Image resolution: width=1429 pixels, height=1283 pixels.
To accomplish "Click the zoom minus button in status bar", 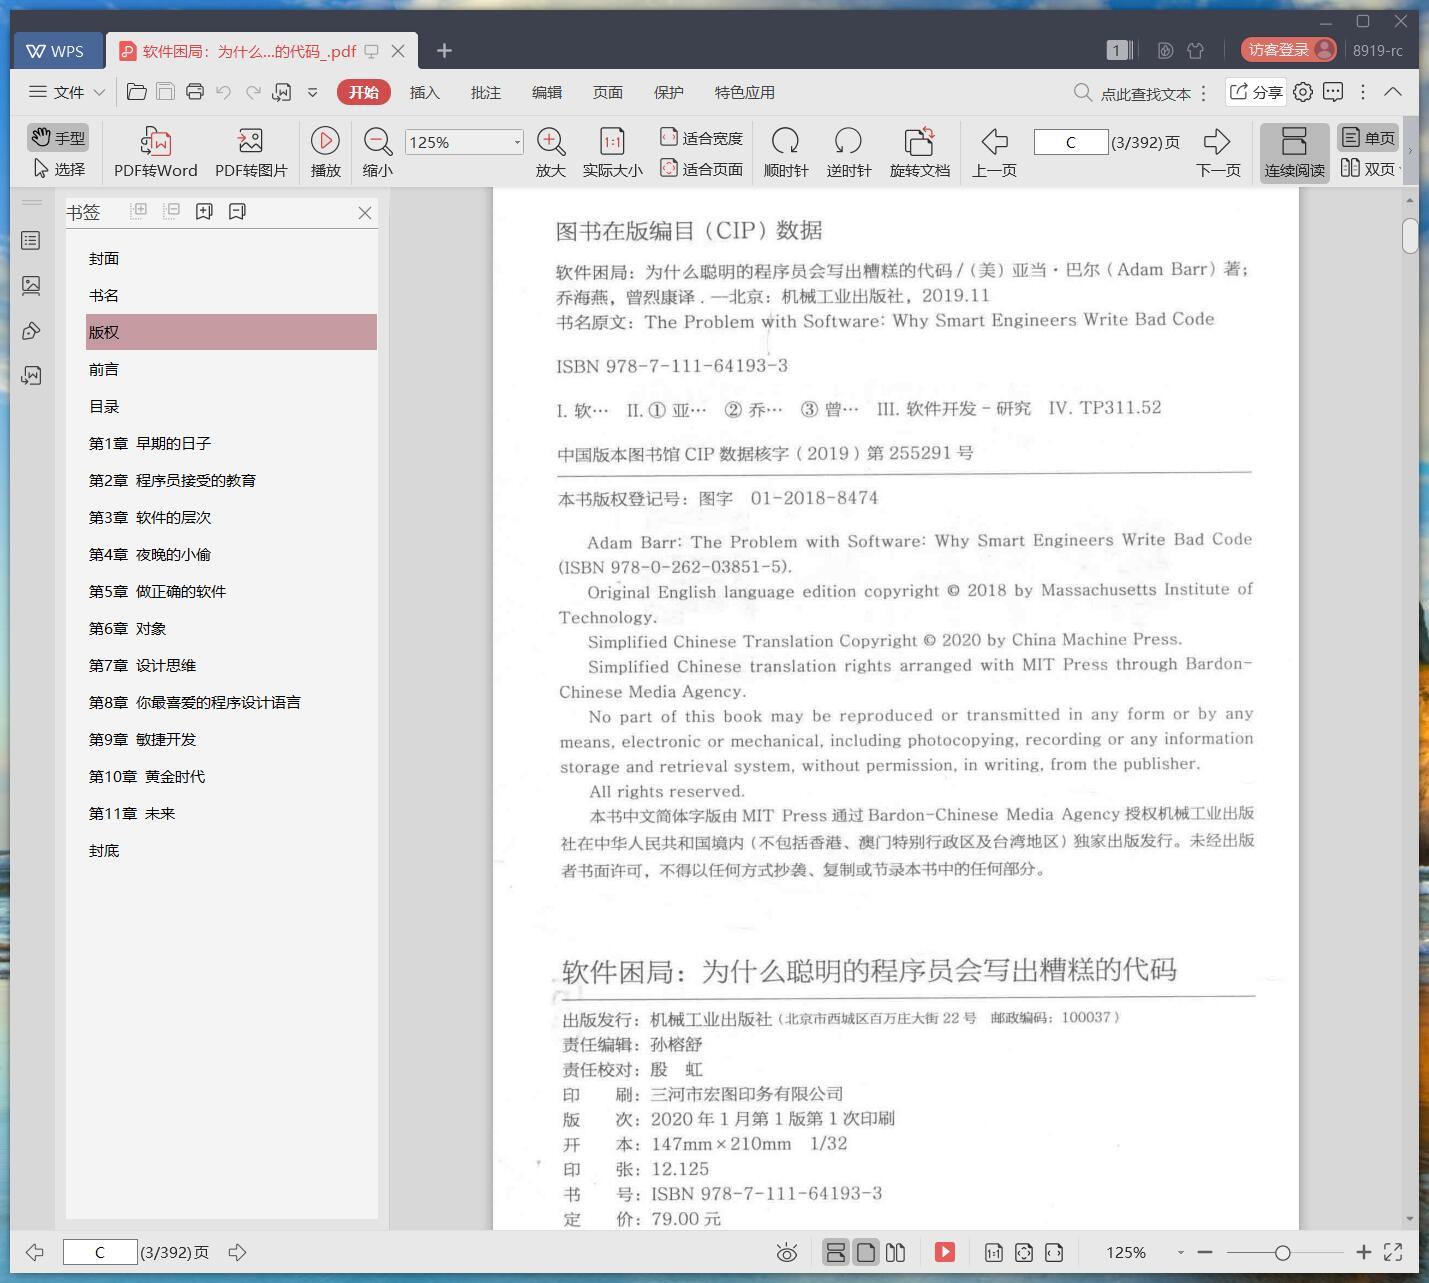I will pos(1205,1252).
